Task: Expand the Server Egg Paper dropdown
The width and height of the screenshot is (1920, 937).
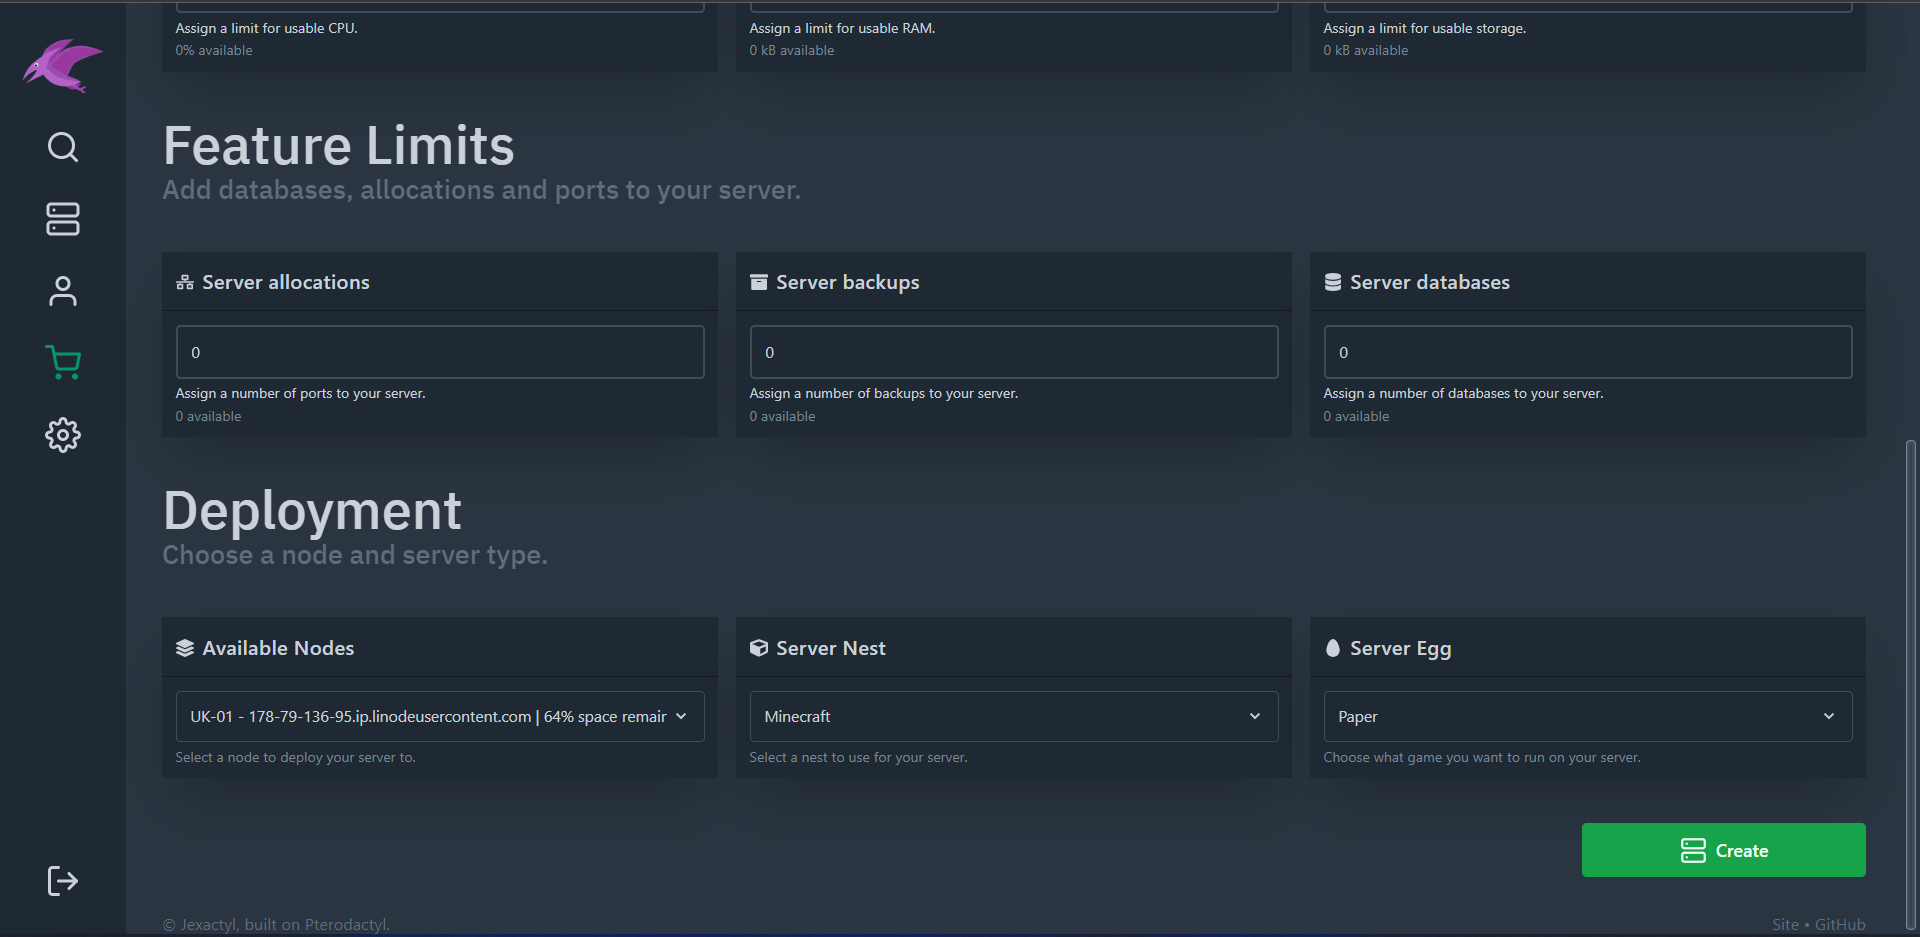Action: (x=1587, y=717)
